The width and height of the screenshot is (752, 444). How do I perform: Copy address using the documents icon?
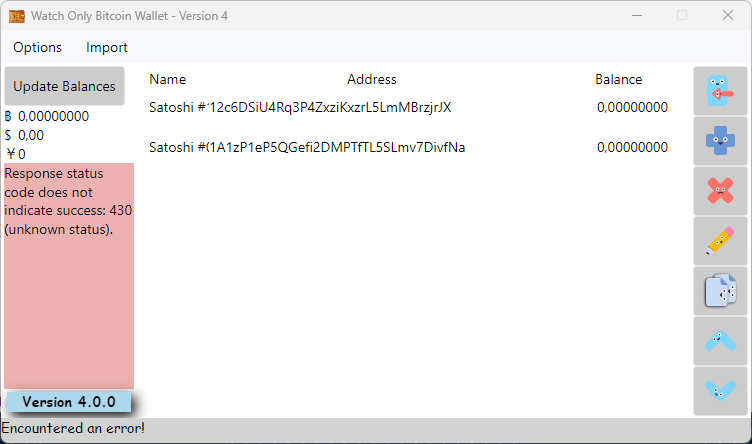point(720,291)
